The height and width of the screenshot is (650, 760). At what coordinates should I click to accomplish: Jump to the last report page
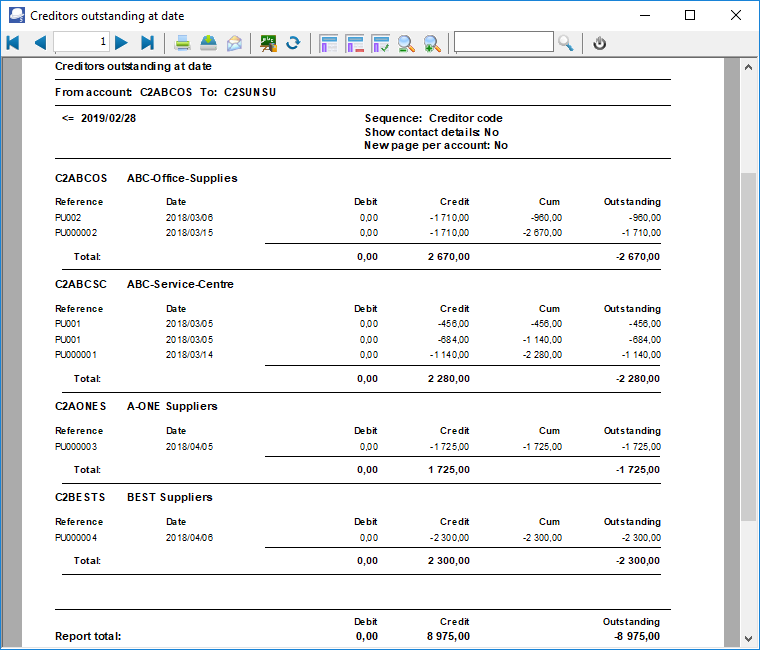click(x=147, y=43)
